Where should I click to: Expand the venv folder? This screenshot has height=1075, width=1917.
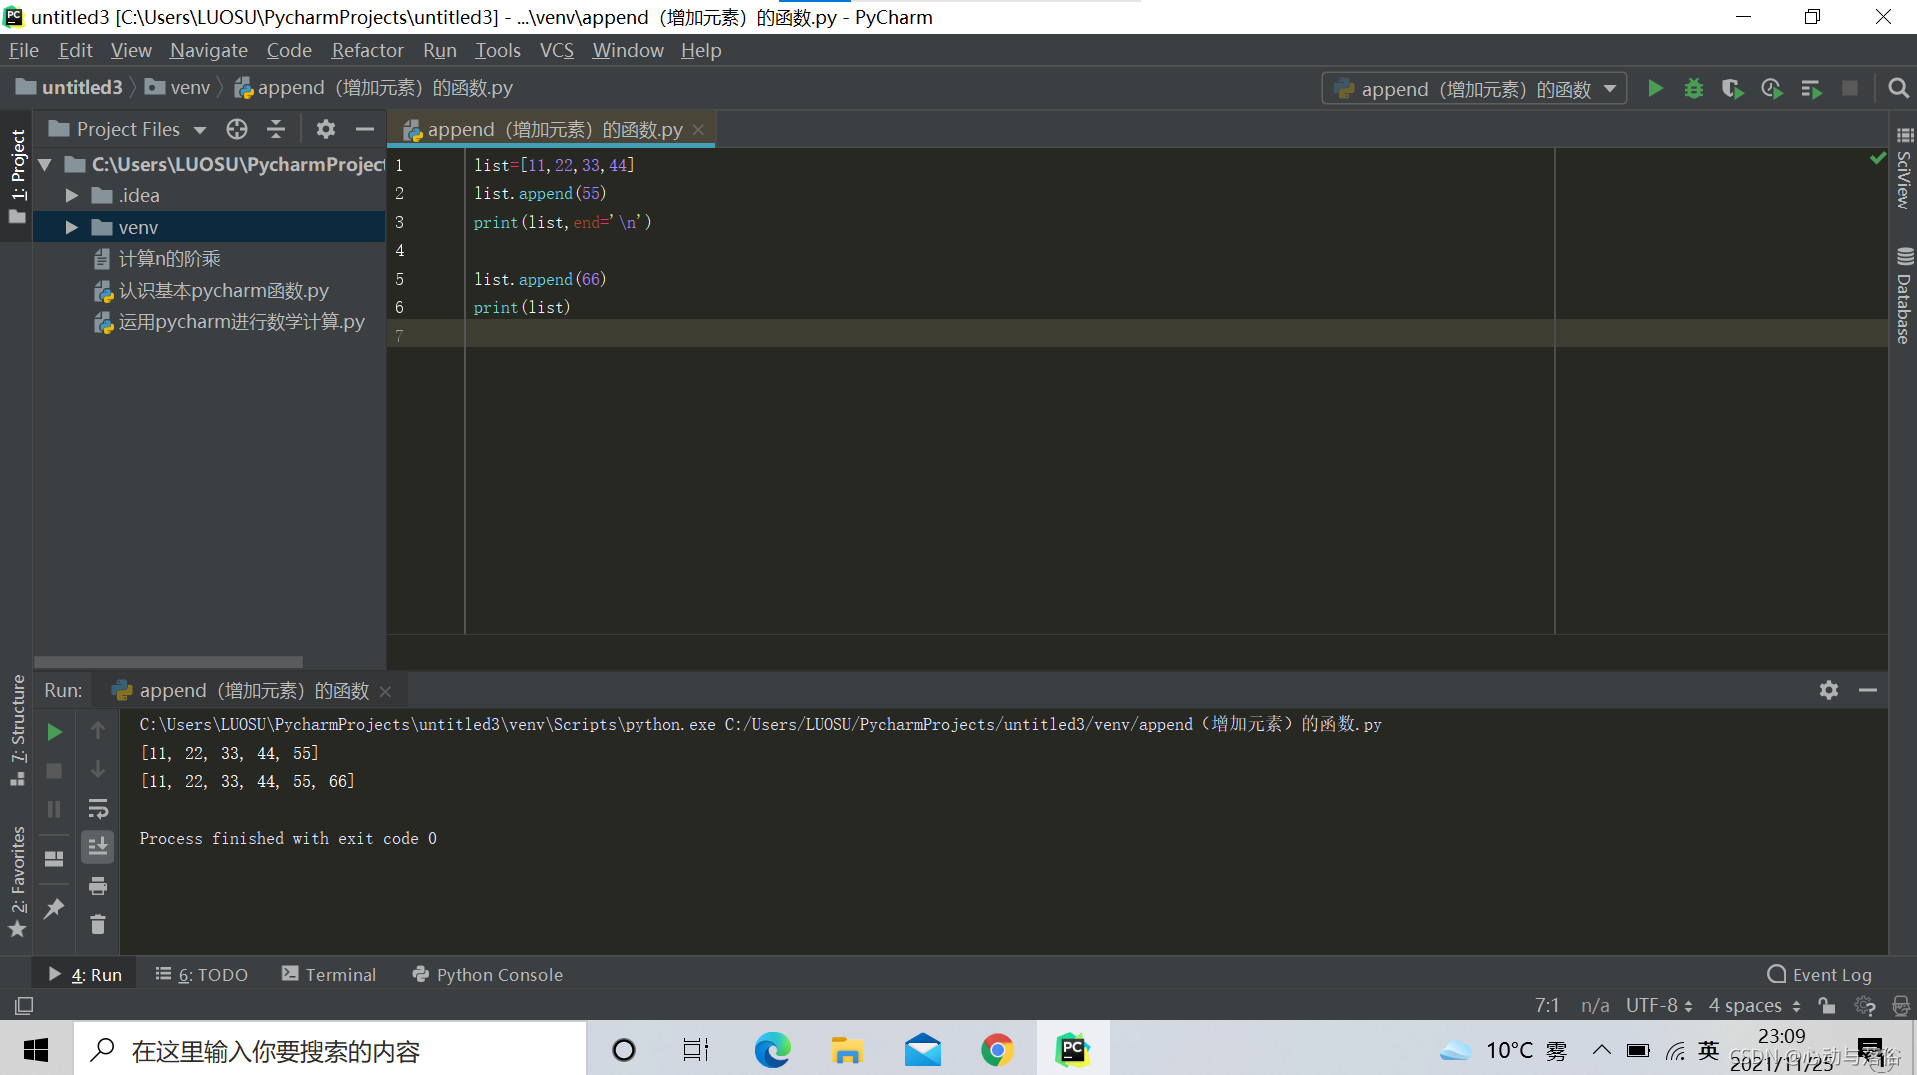point(72,227)
